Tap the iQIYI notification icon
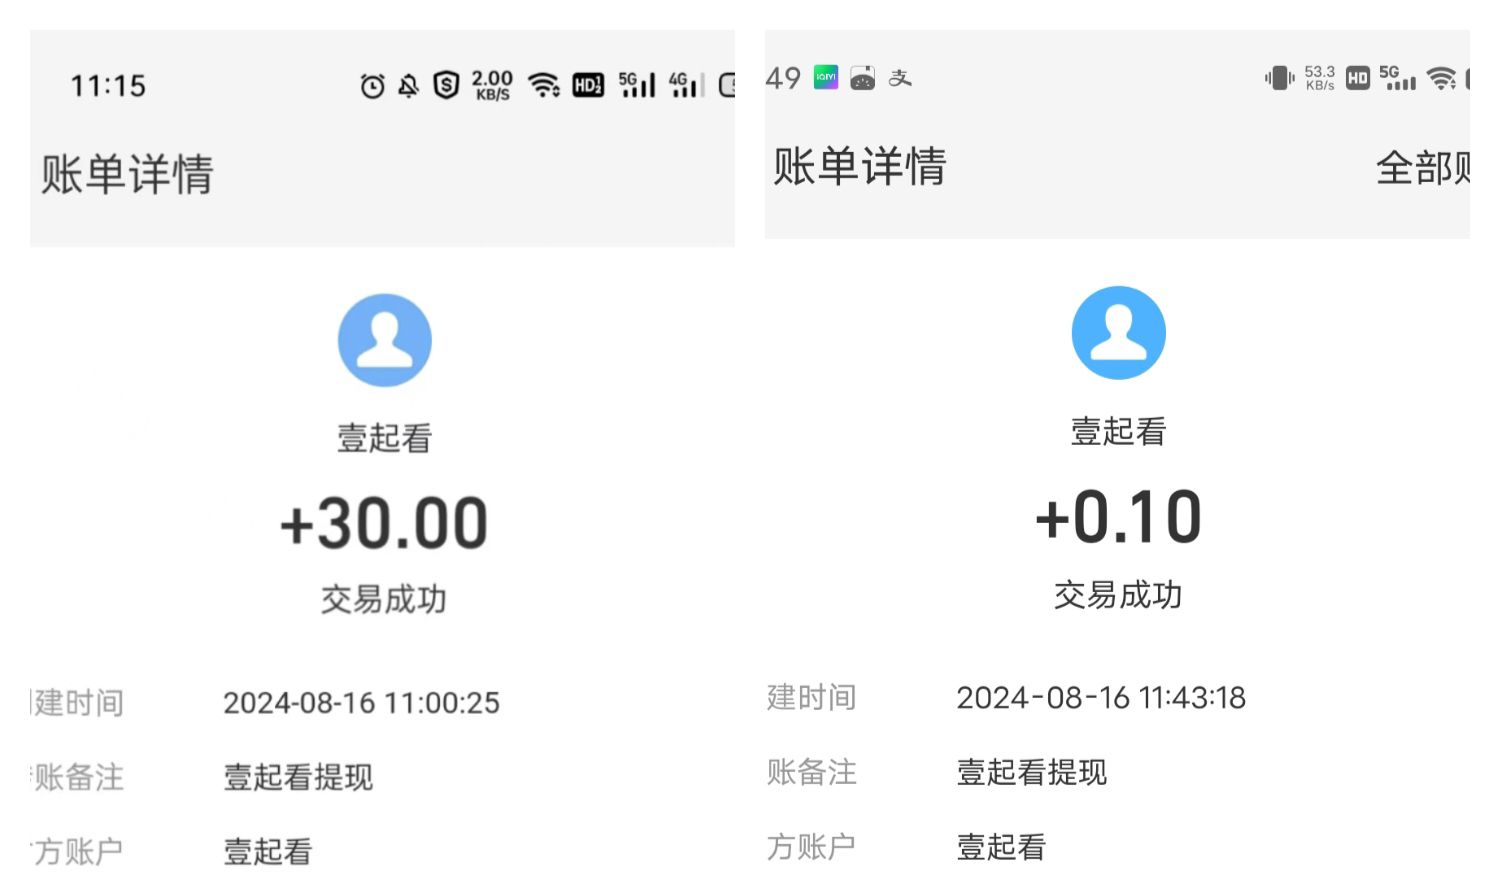The image size is (1500, 892). pyautogui.click(x=826, y=77)
